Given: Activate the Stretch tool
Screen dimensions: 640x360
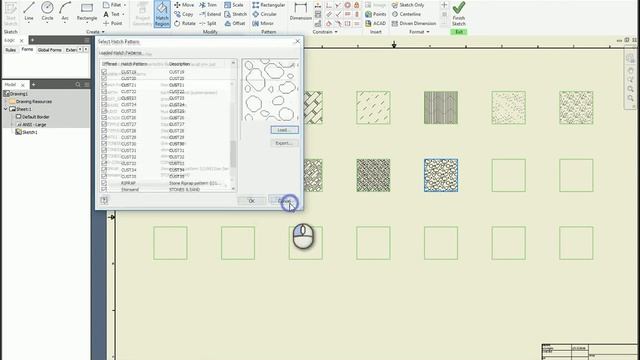Looking at the screenshot, I should click(236, 14).
